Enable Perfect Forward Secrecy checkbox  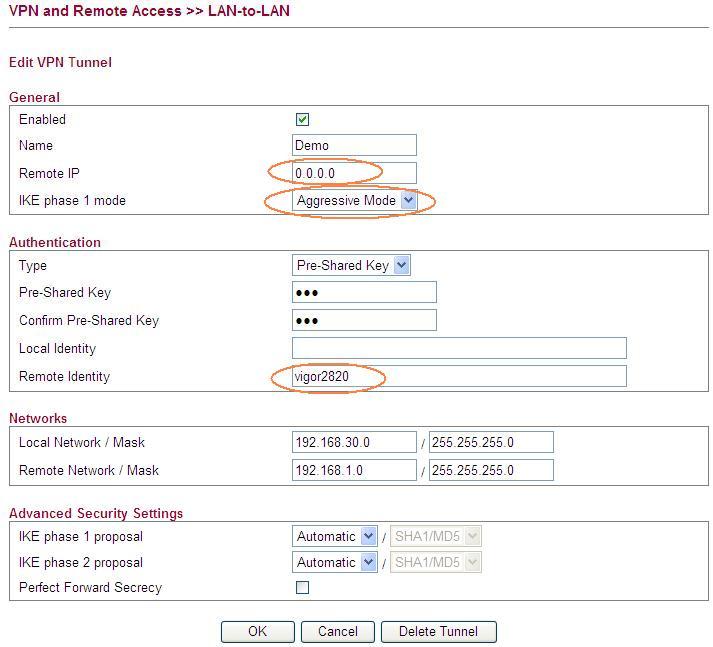302,587
